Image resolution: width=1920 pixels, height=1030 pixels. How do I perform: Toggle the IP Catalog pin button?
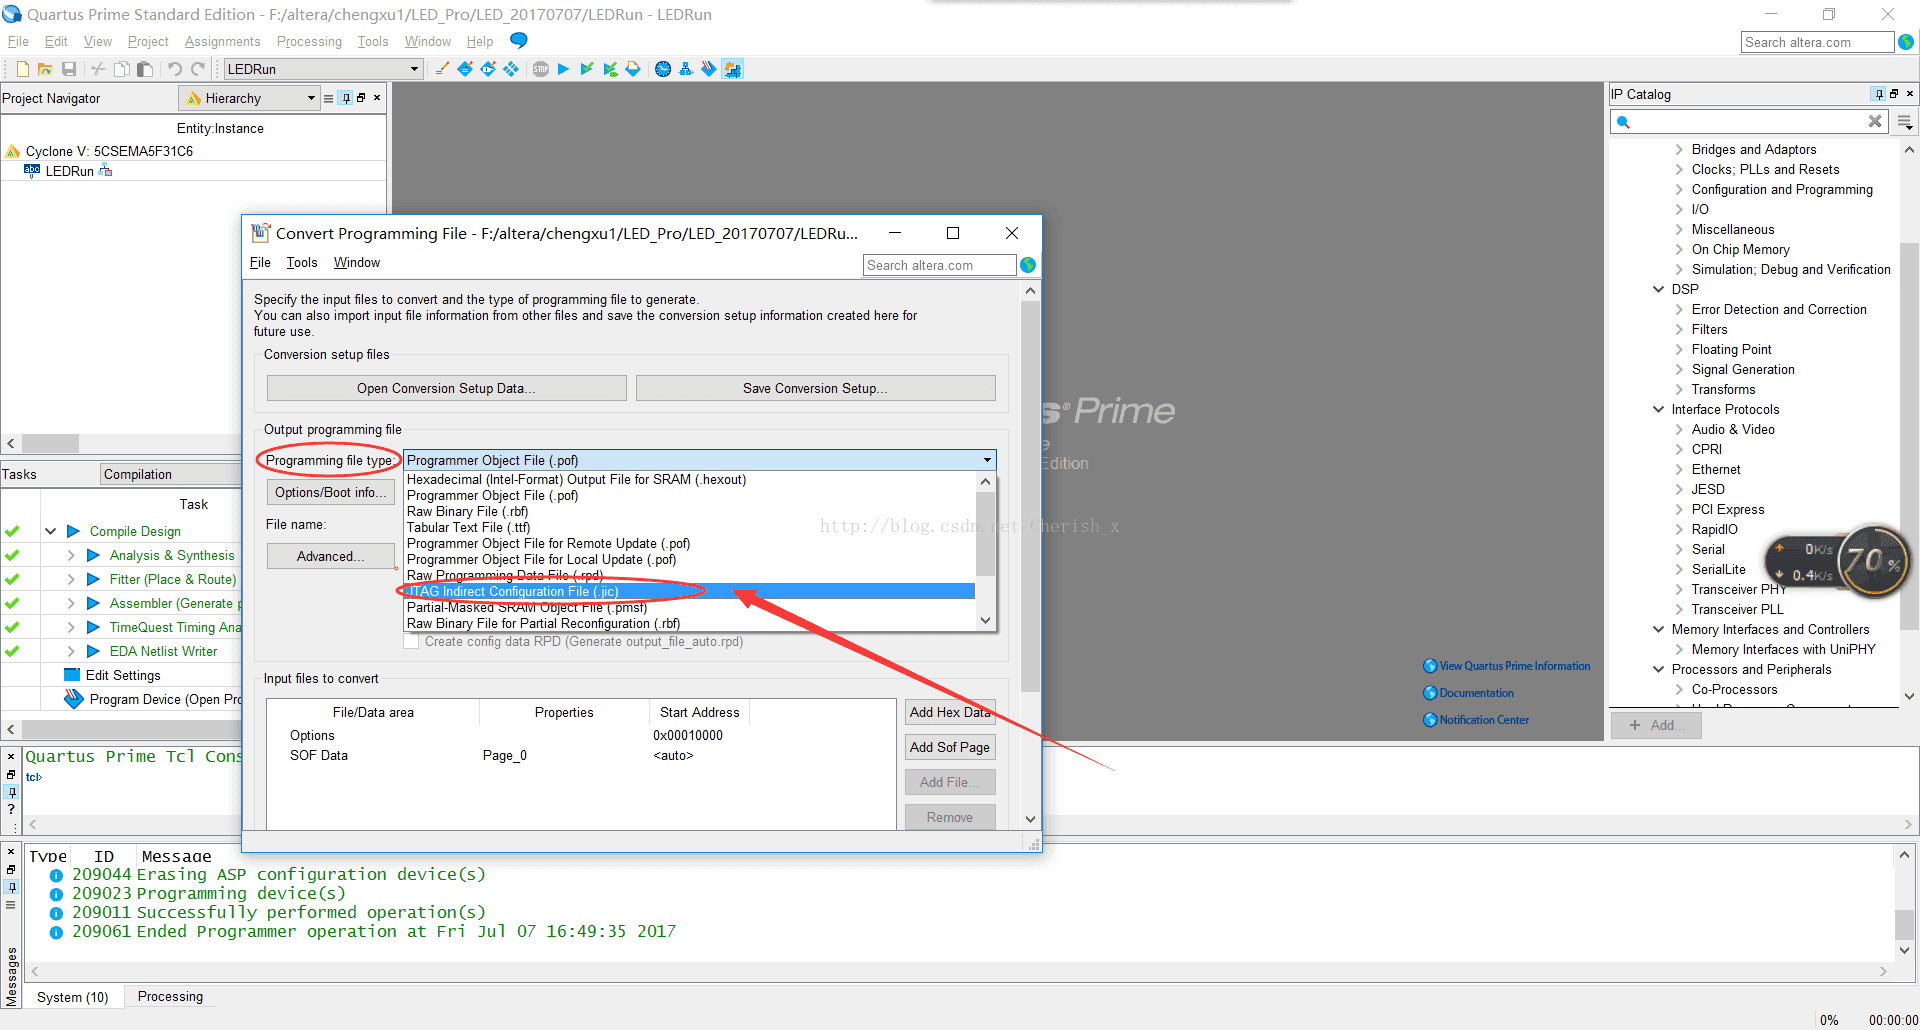[1879, 94]
